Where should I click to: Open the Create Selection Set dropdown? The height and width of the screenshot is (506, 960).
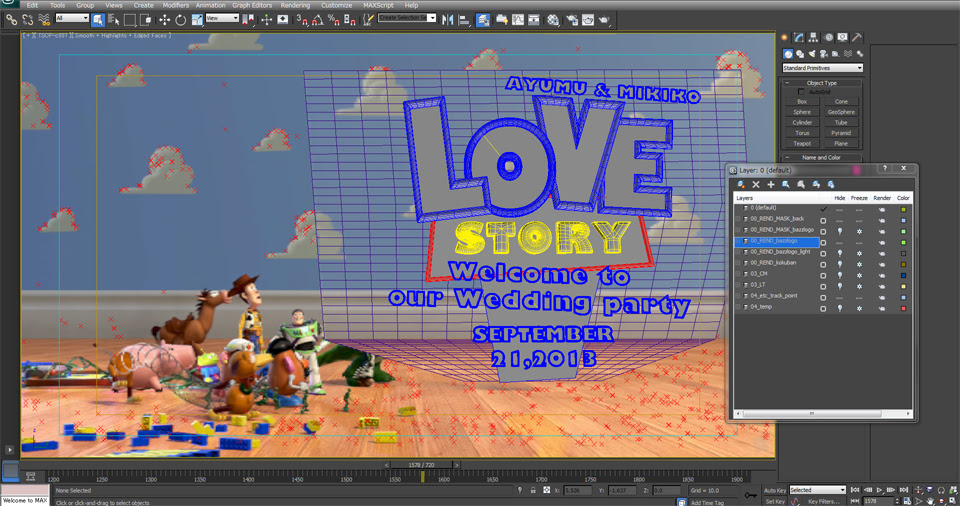pyautogui.click(x=407, y=18)
